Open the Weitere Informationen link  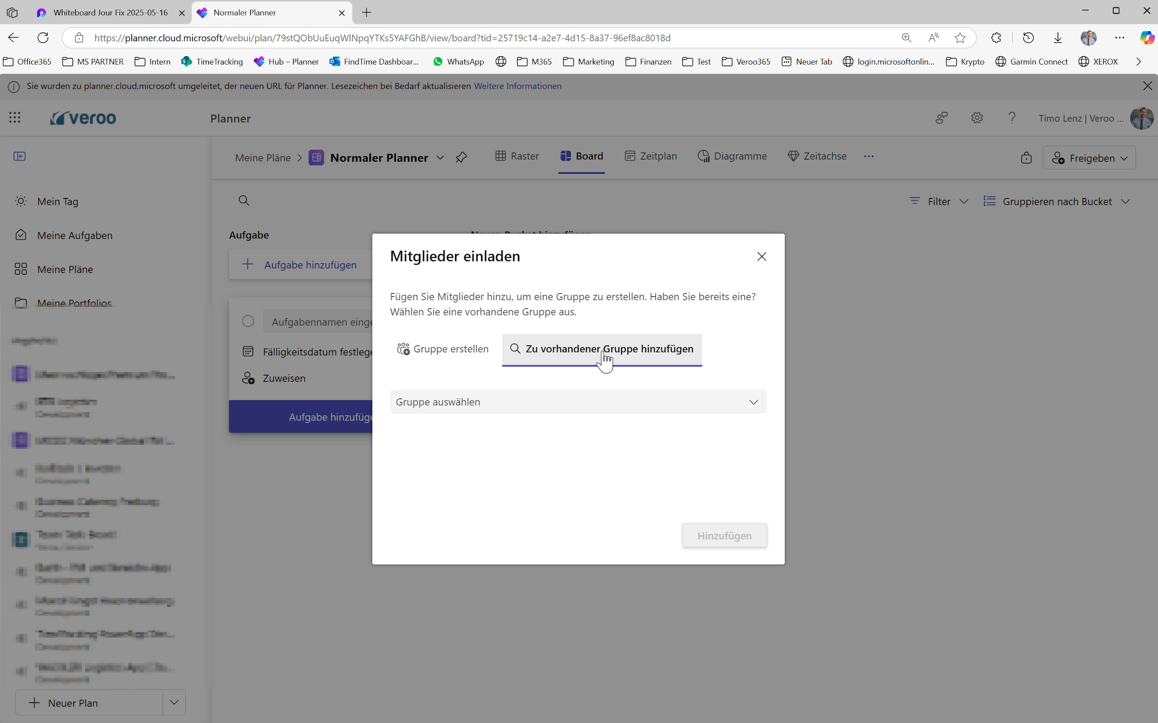coord(517,86)
